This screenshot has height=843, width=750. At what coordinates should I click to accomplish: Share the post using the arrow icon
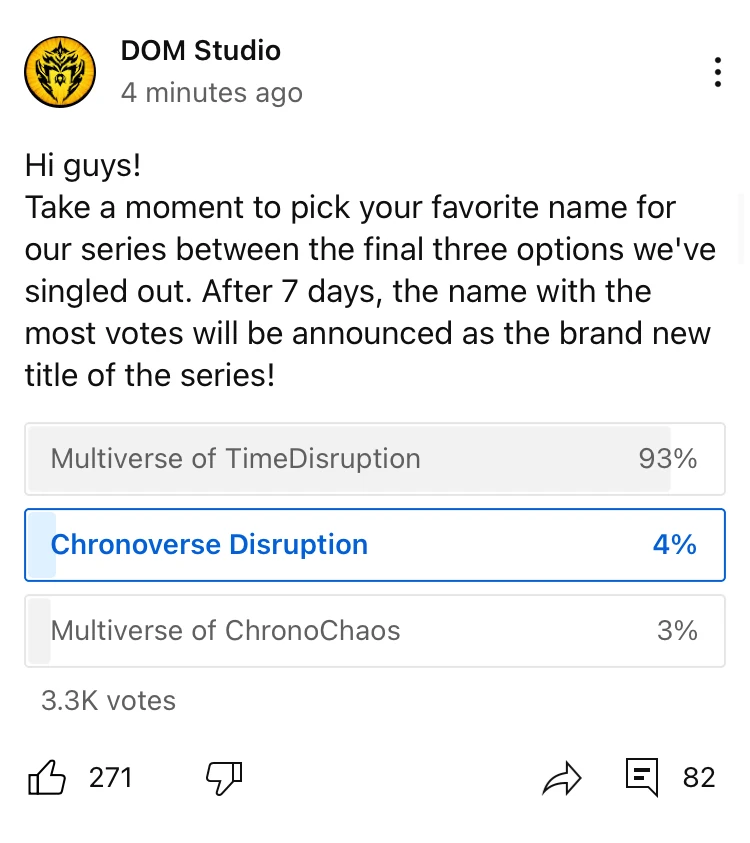pos(561,777)
